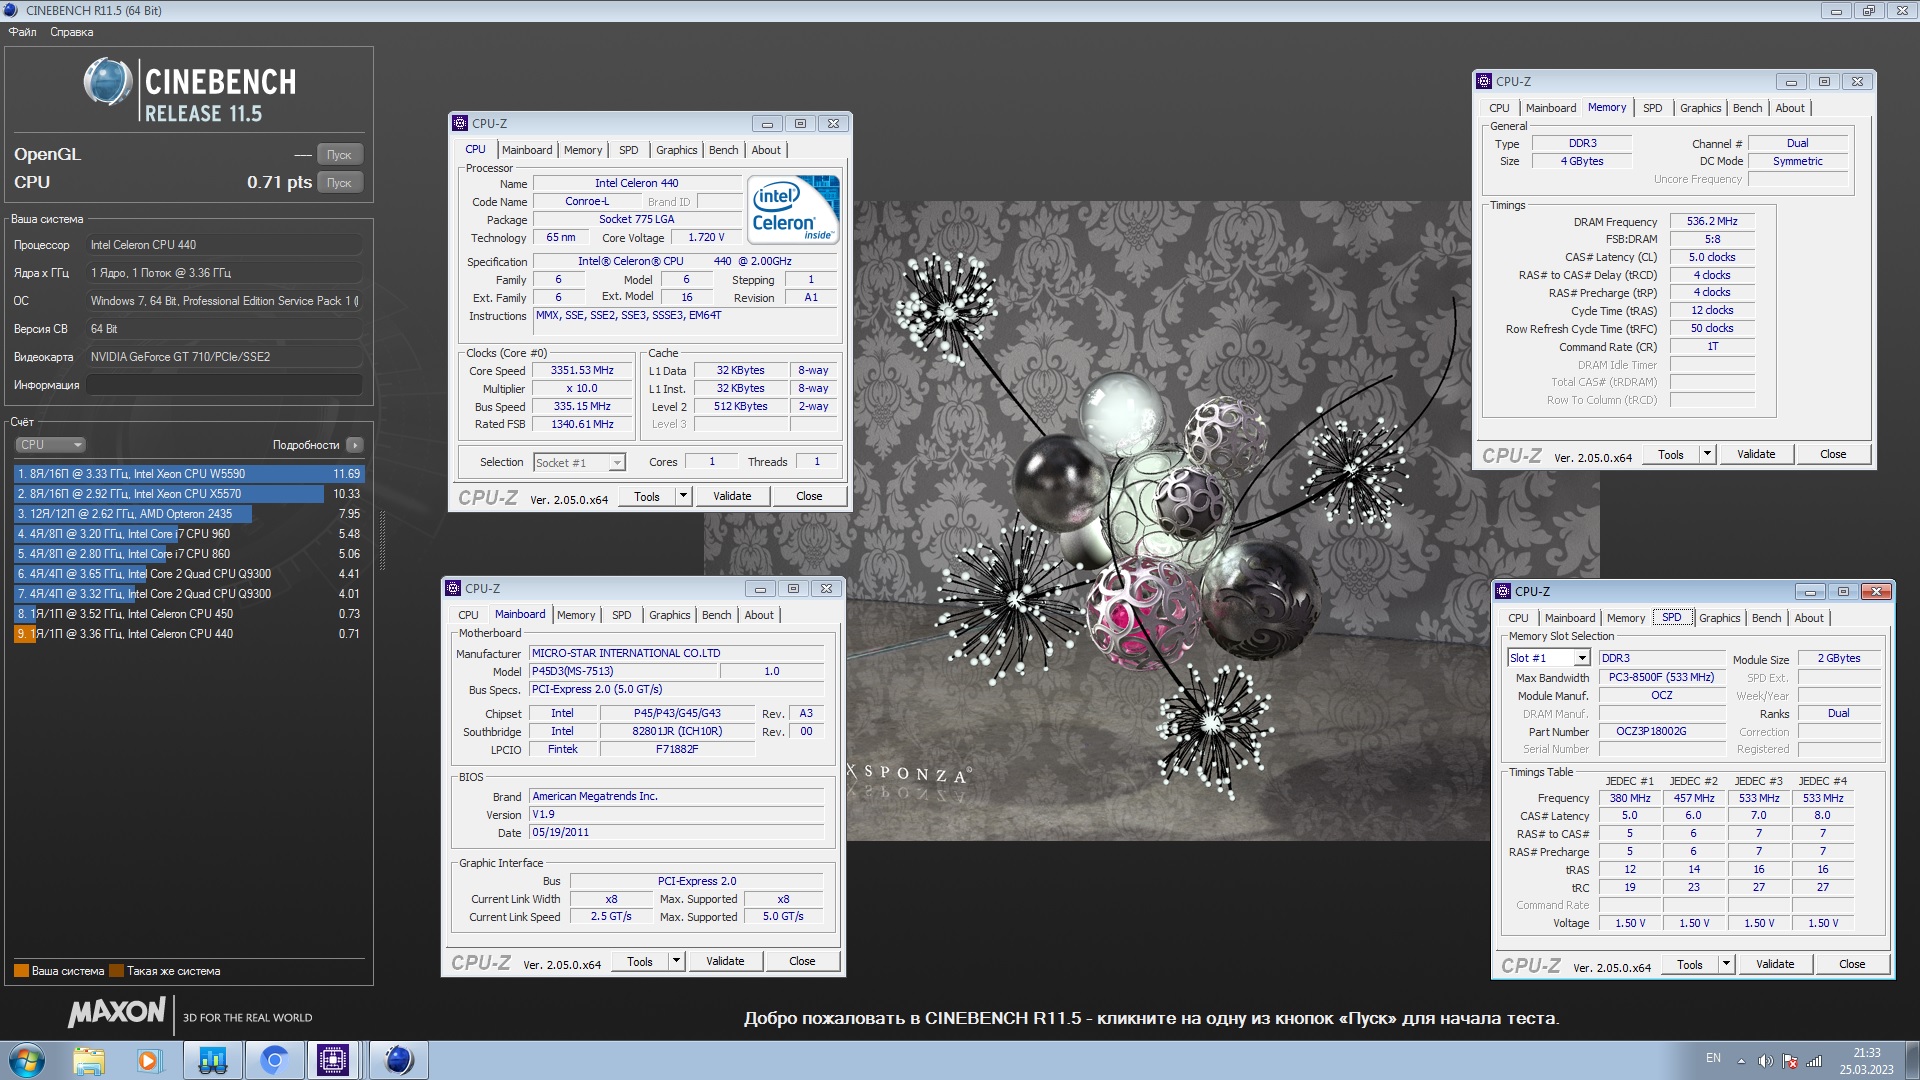Select ranking row Intel Xeon CPU W5590
Image resolution: width=1920 pixels, height=1080 pixels.
[189, 474]
